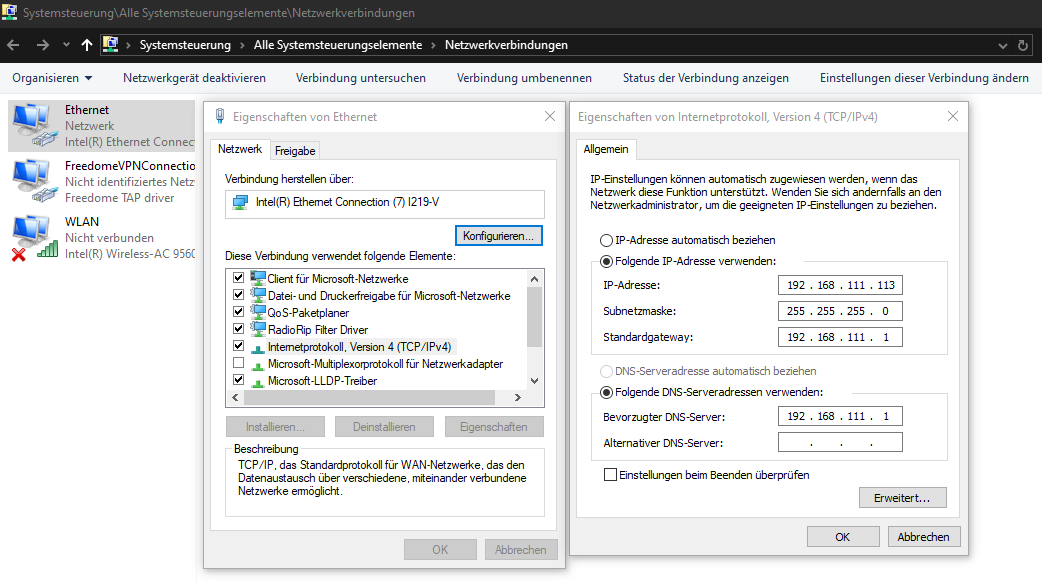Click Verbindung untersuchen in toolbar

tap(361, 78)
